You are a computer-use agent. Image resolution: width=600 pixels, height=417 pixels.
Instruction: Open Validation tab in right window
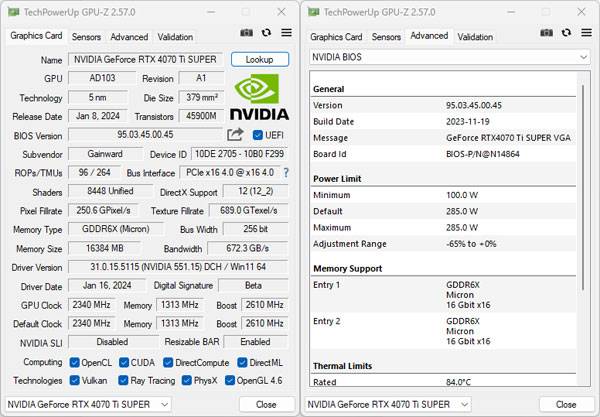(475, 37)
